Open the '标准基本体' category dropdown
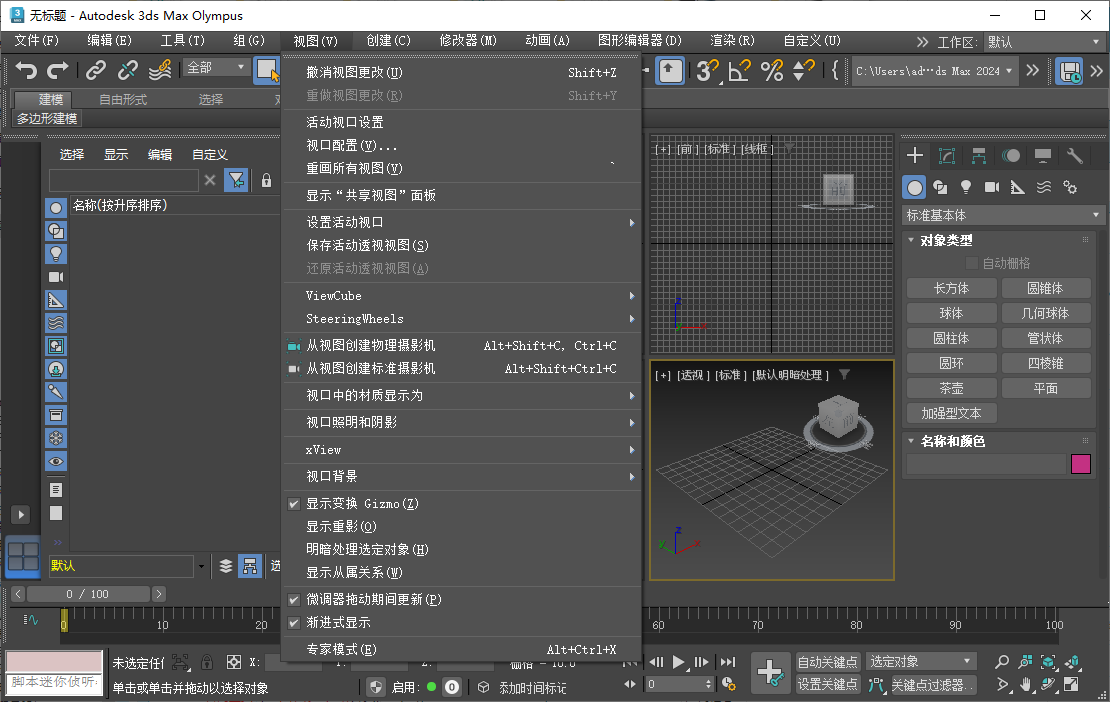 (1003, 215)
